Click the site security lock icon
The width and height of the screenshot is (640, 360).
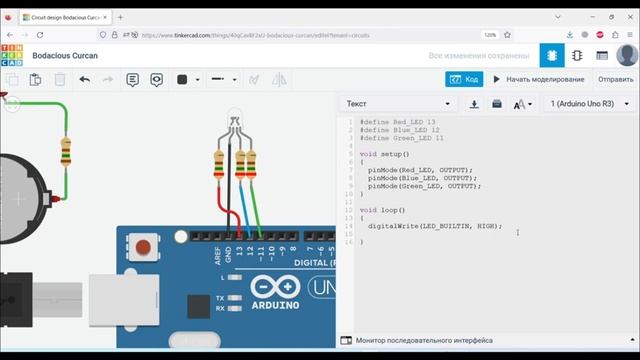tap(115, 35)
